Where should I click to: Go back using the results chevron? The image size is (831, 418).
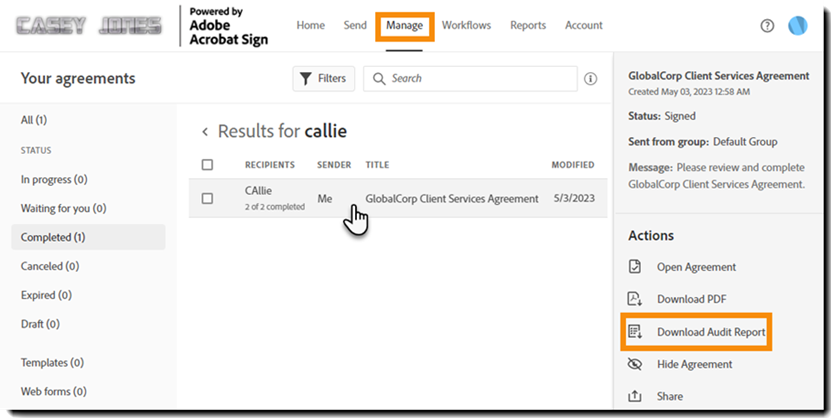pyautogui.click(x=205, y=131)
